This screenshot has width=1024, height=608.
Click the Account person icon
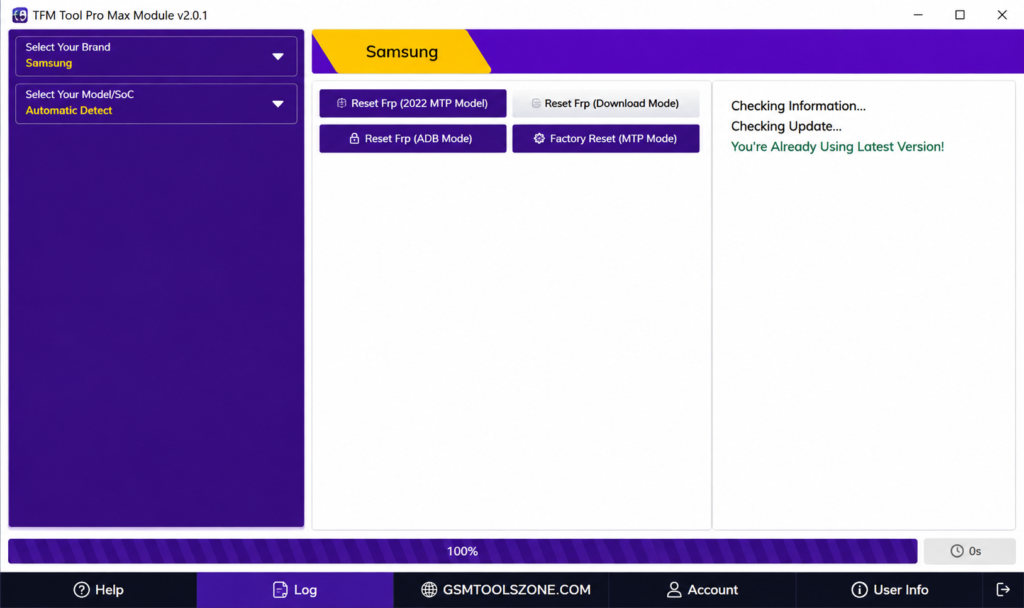(x=674, y=590)
